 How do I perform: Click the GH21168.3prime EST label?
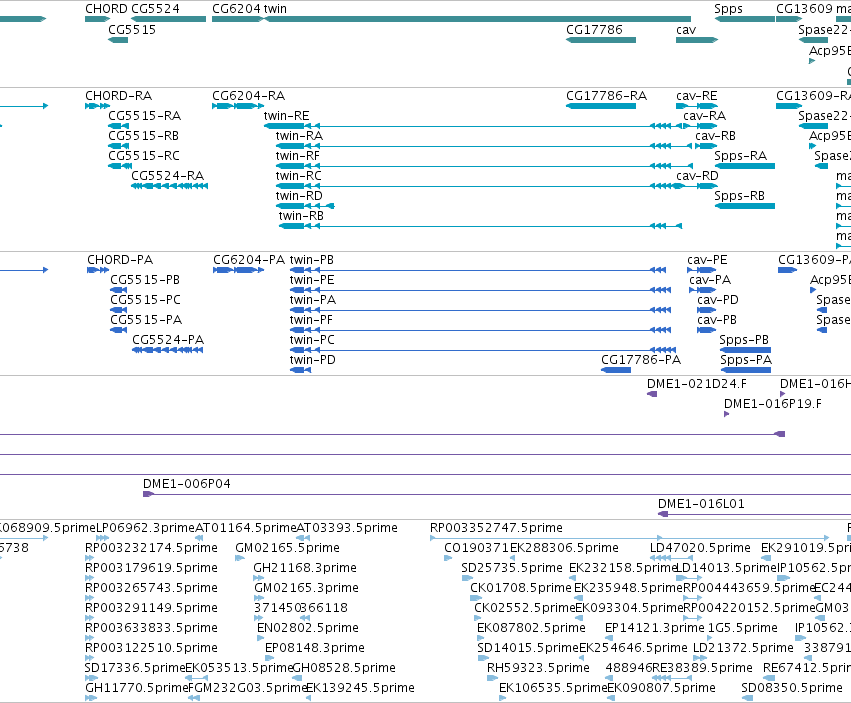coord(305,568)
